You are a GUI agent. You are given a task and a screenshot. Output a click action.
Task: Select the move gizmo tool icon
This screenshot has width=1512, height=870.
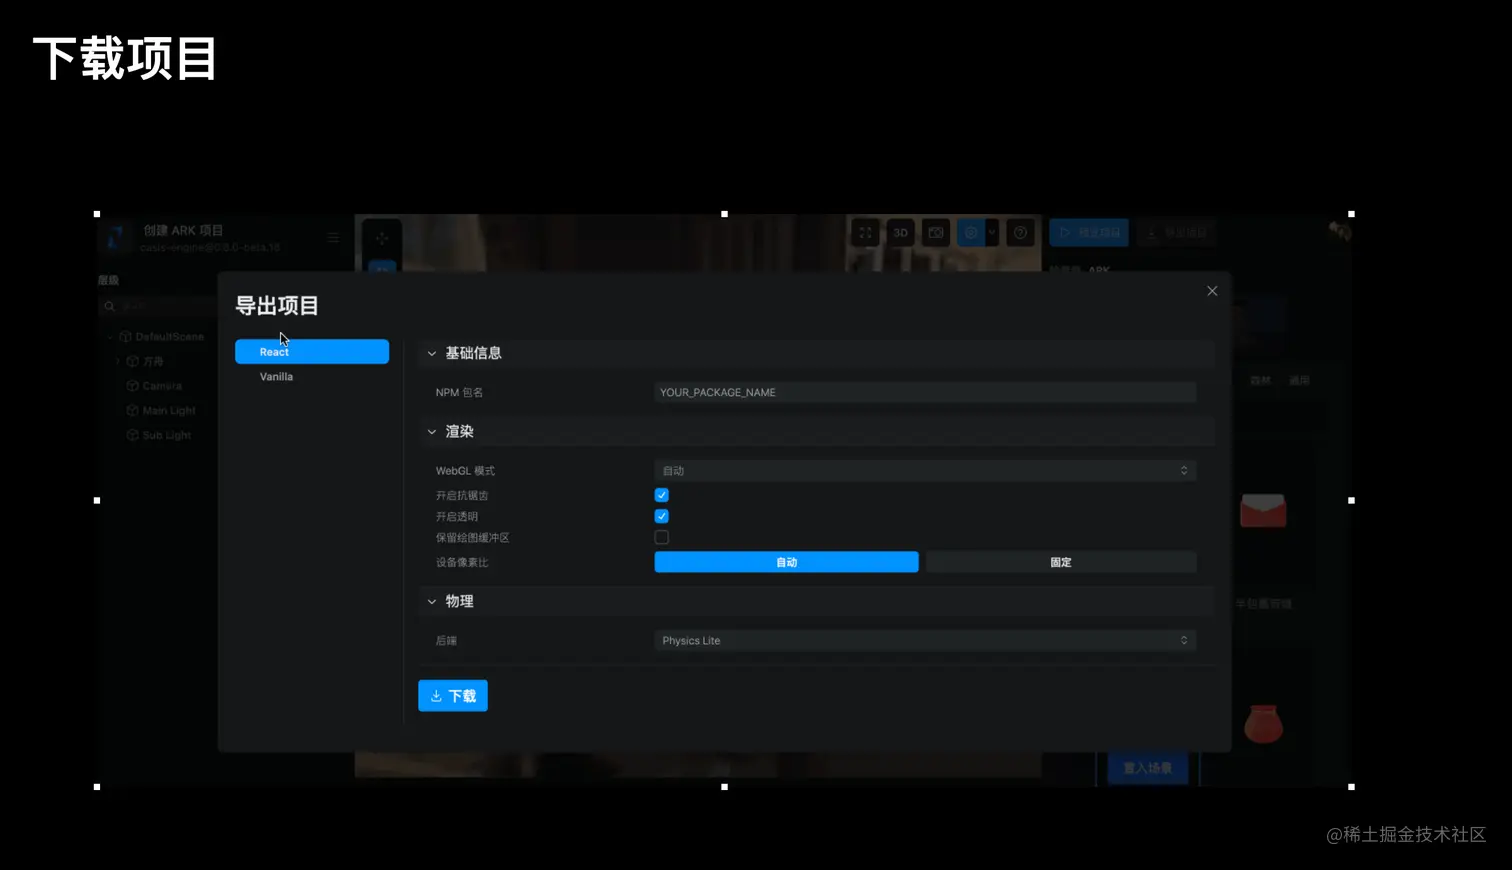pyautogui.click(x=381, y=238)
